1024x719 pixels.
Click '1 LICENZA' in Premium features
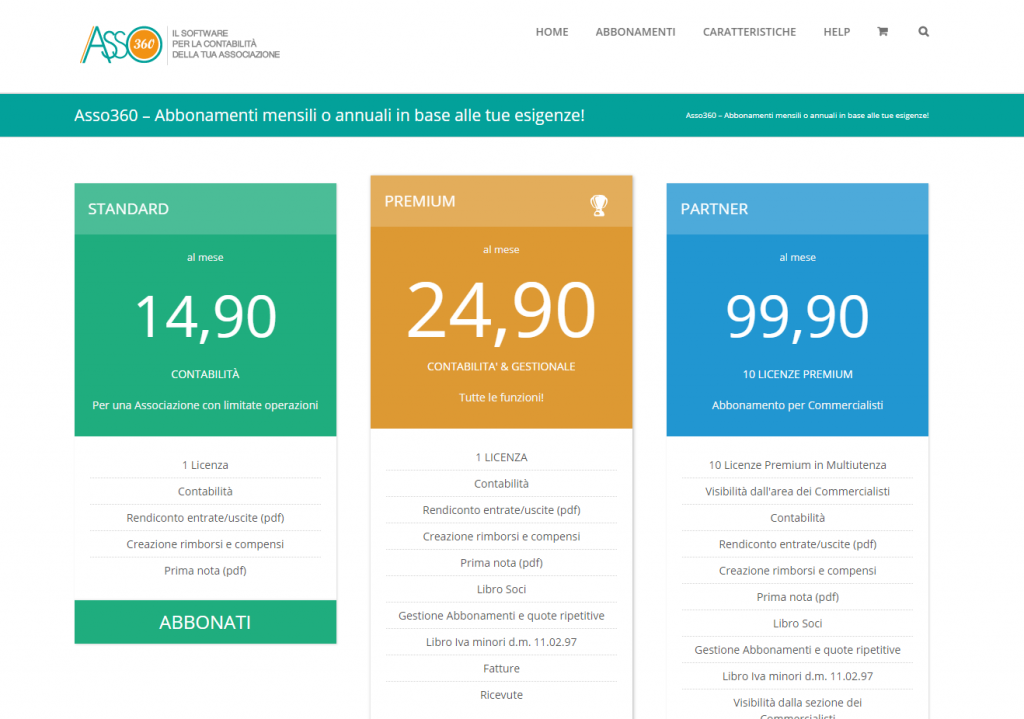(x=501, y=457)
